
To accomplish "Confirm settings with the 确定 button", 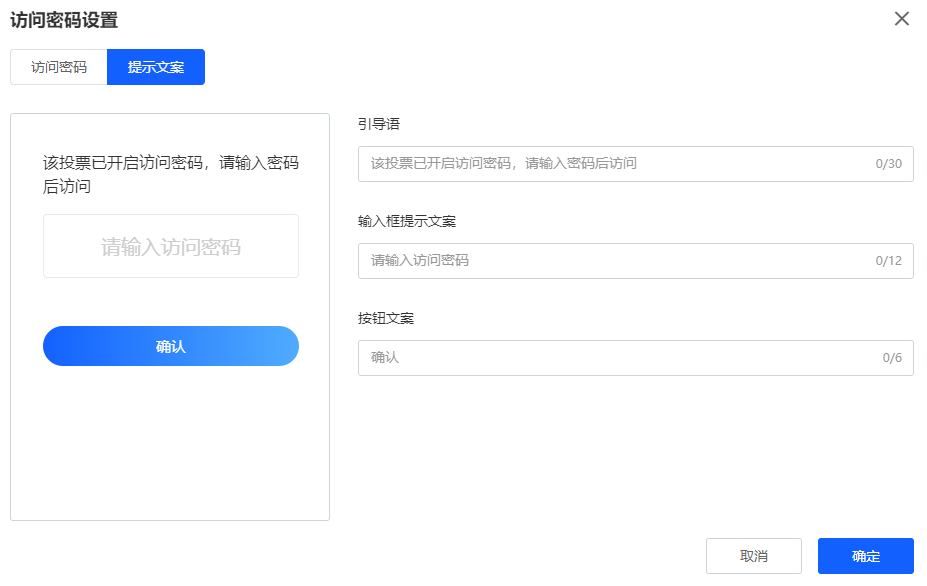I will [865, 556].
